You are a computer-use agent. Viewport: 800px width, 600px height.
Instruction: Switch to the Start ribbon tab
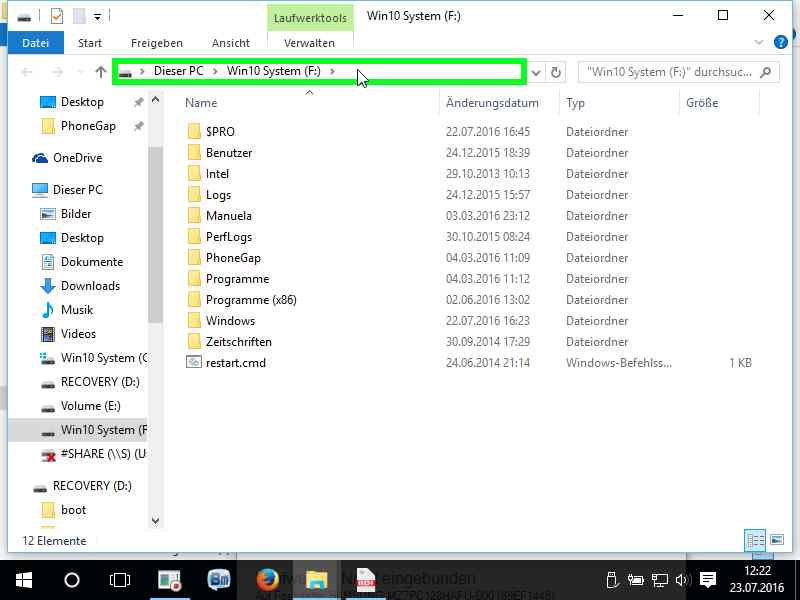[90, 43]
